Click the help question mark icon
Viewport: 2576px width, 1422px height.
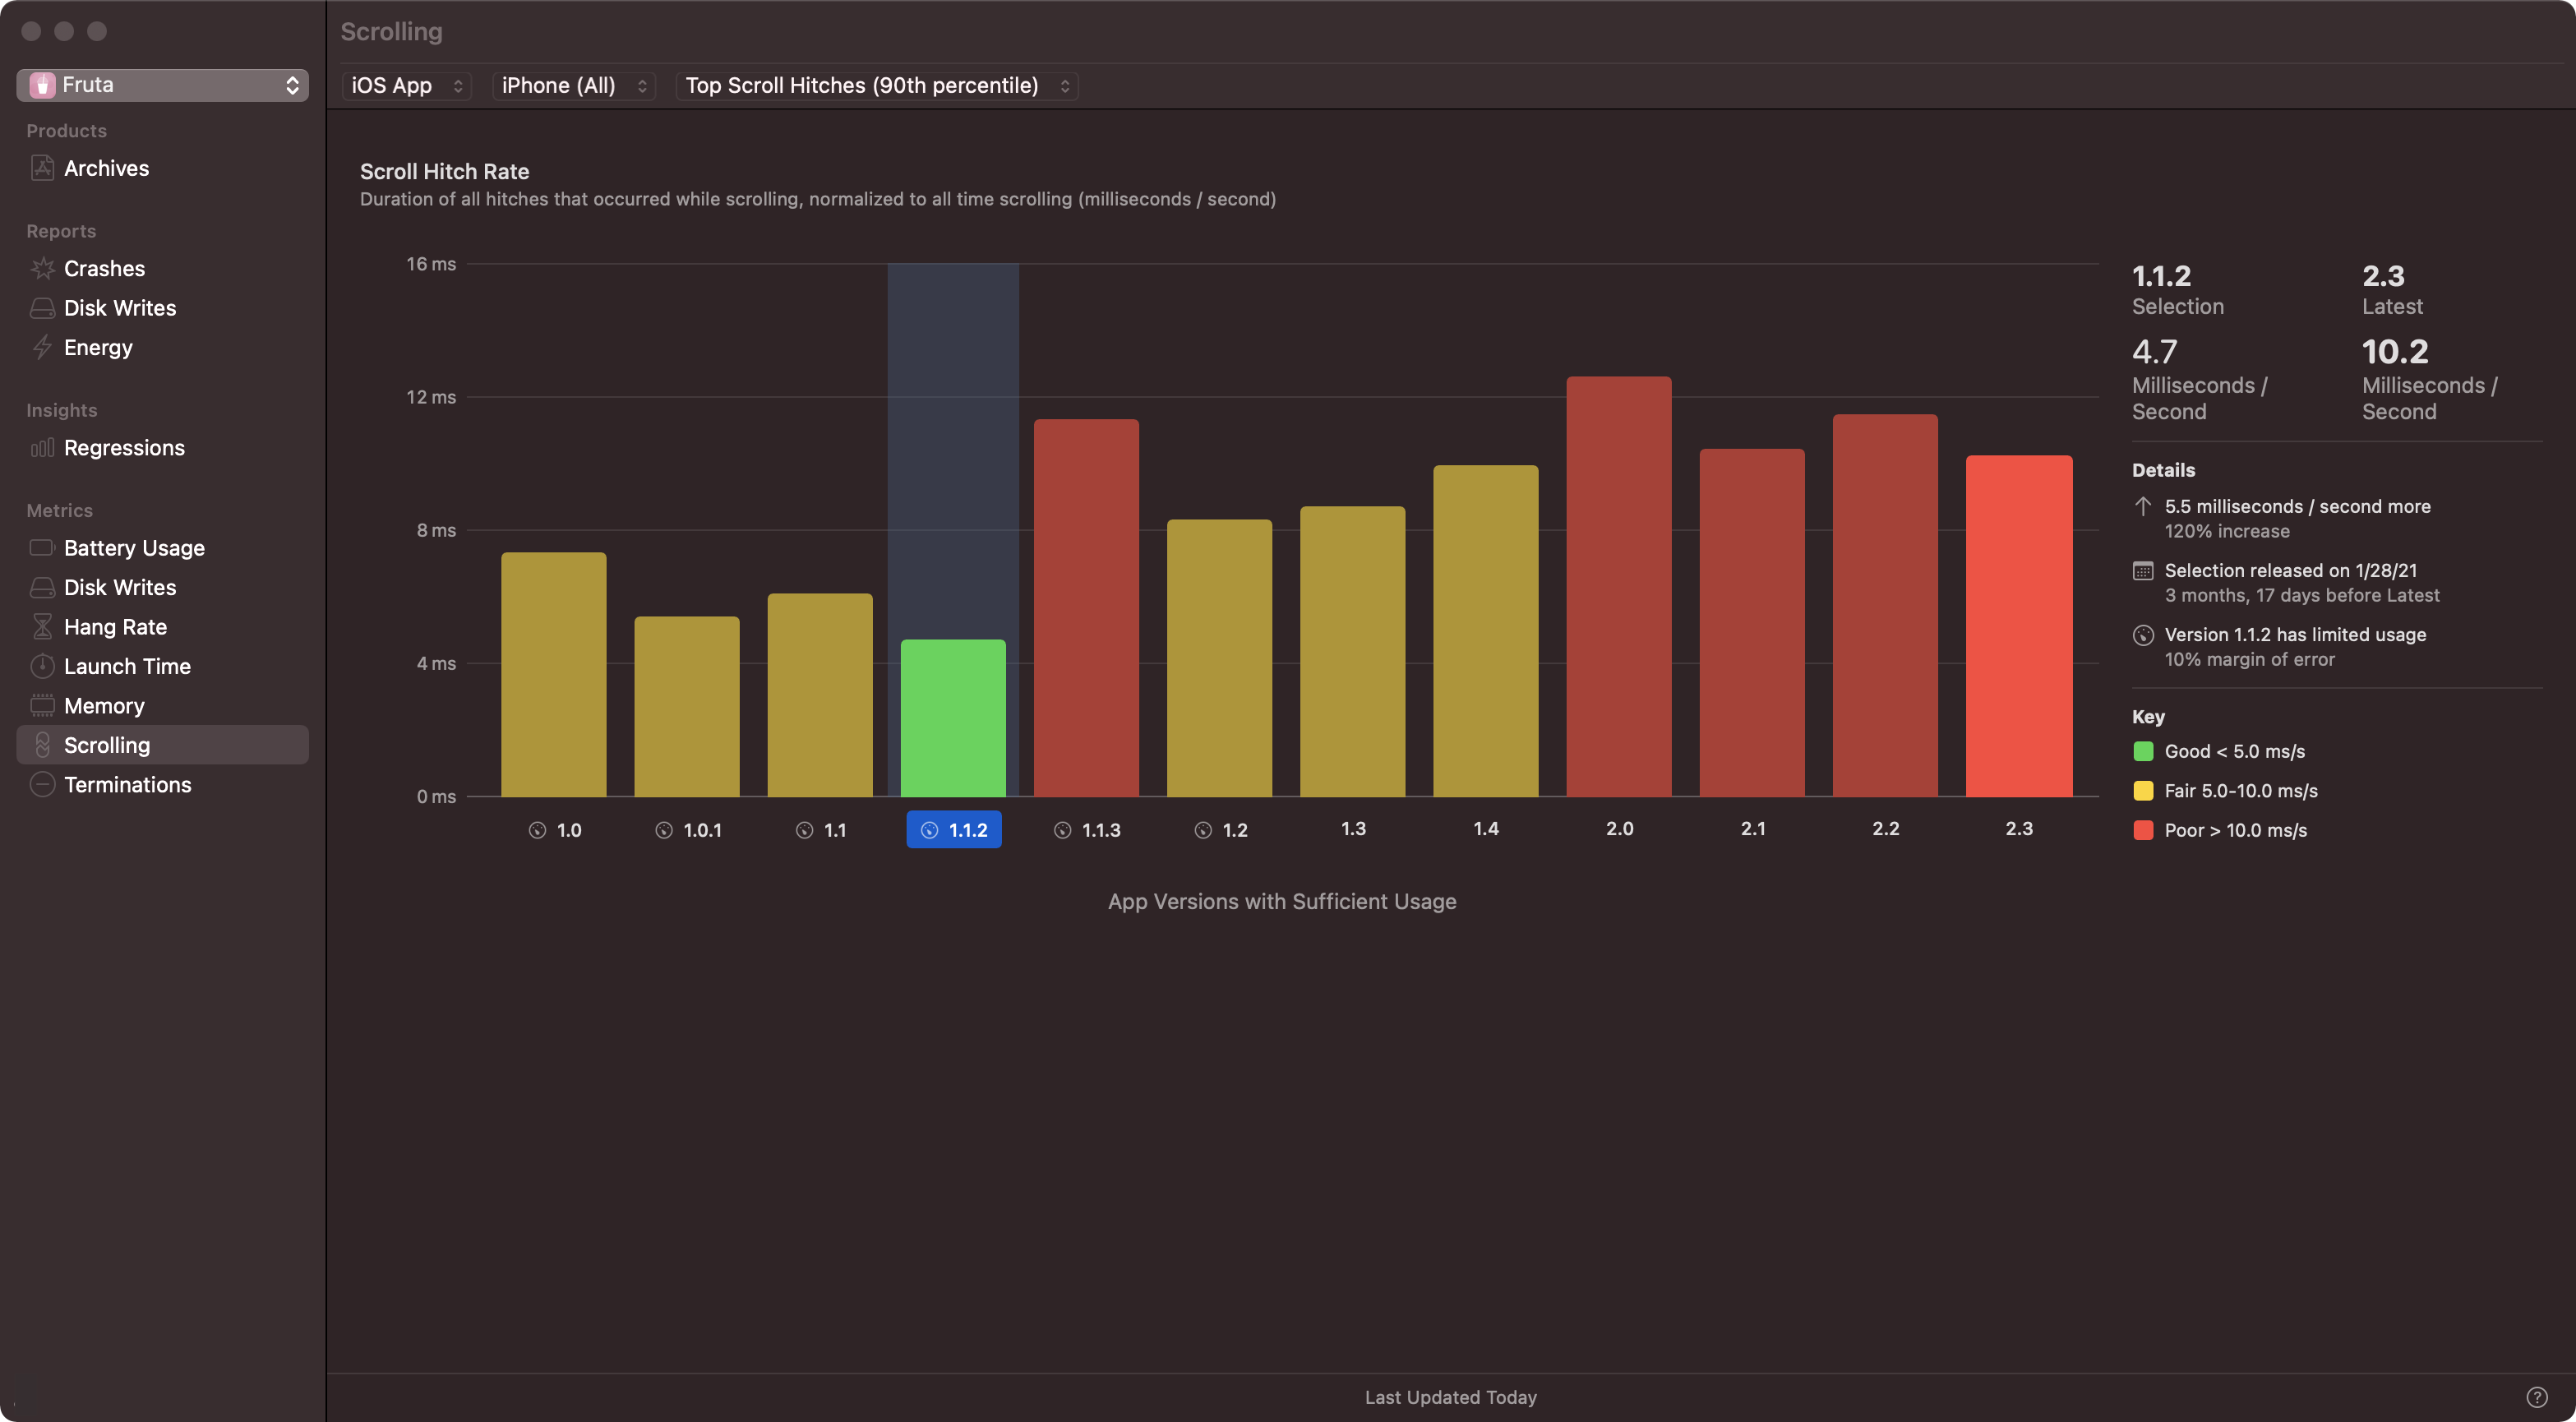(x=2536, y=1397)
